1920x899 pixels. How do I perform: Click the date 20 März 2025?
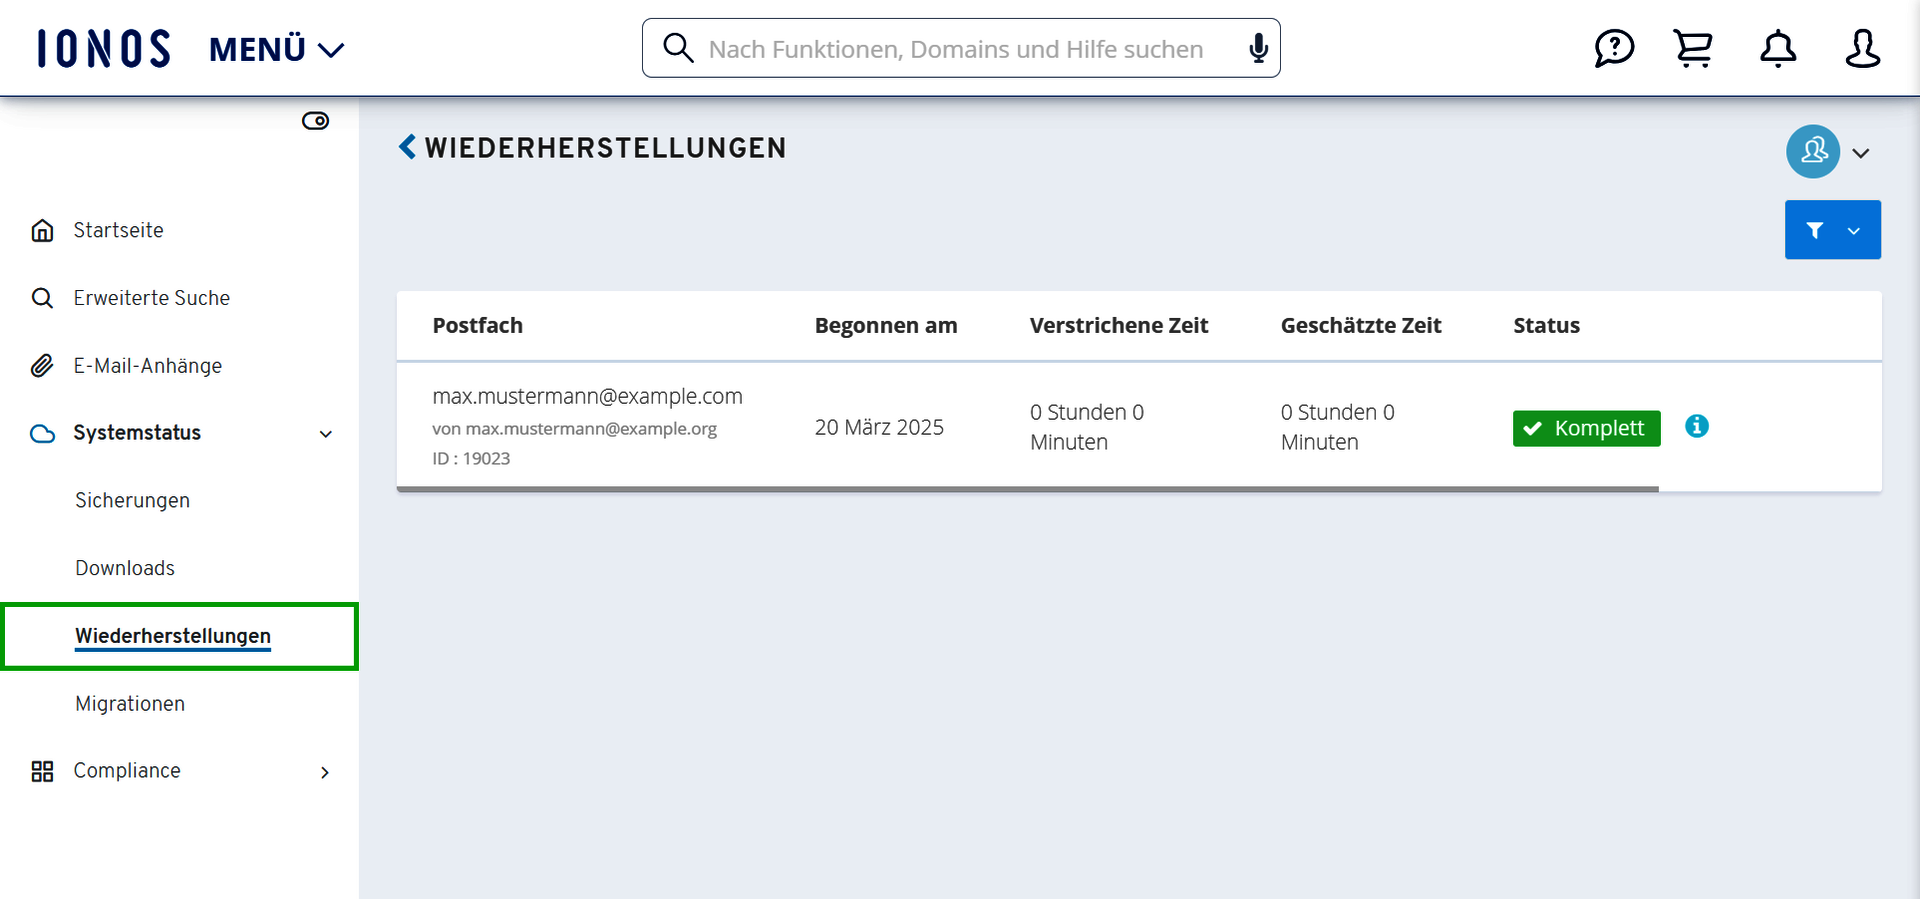point(879,427)
